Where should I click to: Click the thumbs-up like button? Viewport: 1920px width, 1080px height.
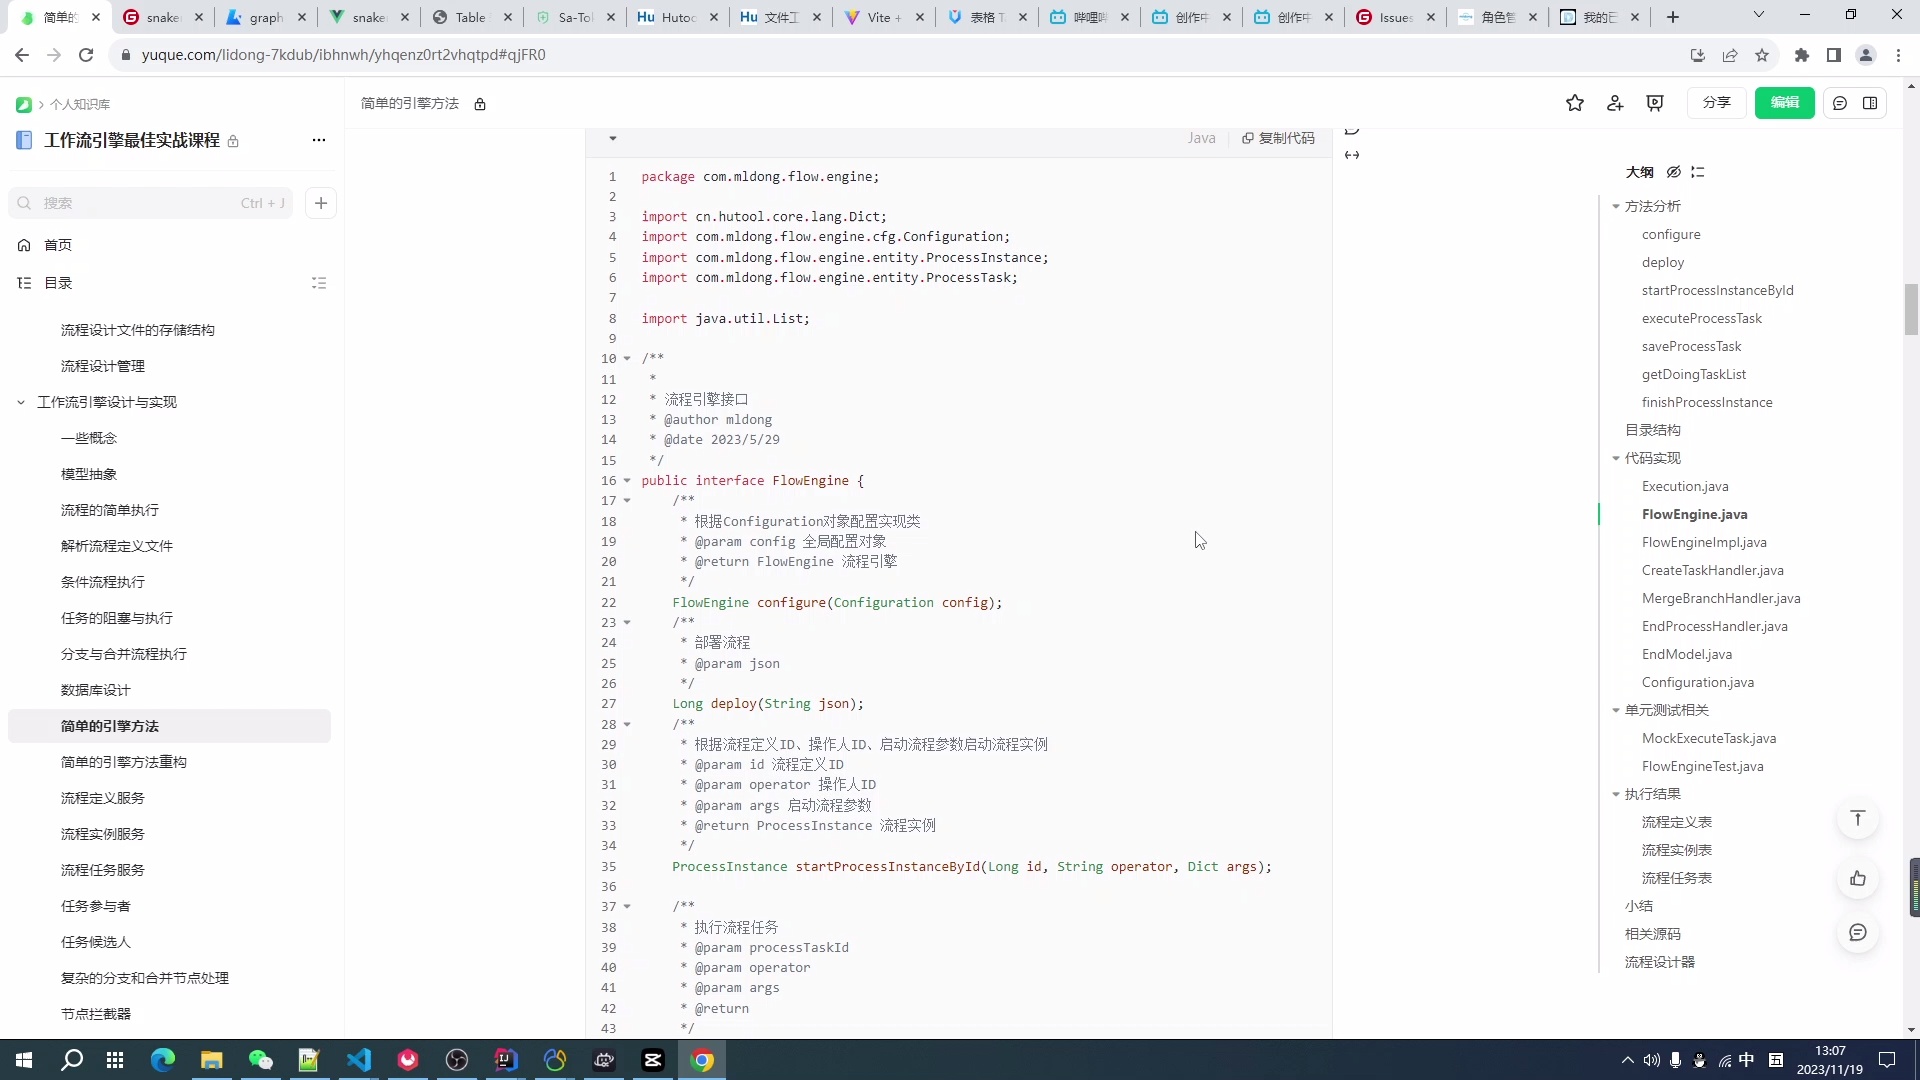1858,879
